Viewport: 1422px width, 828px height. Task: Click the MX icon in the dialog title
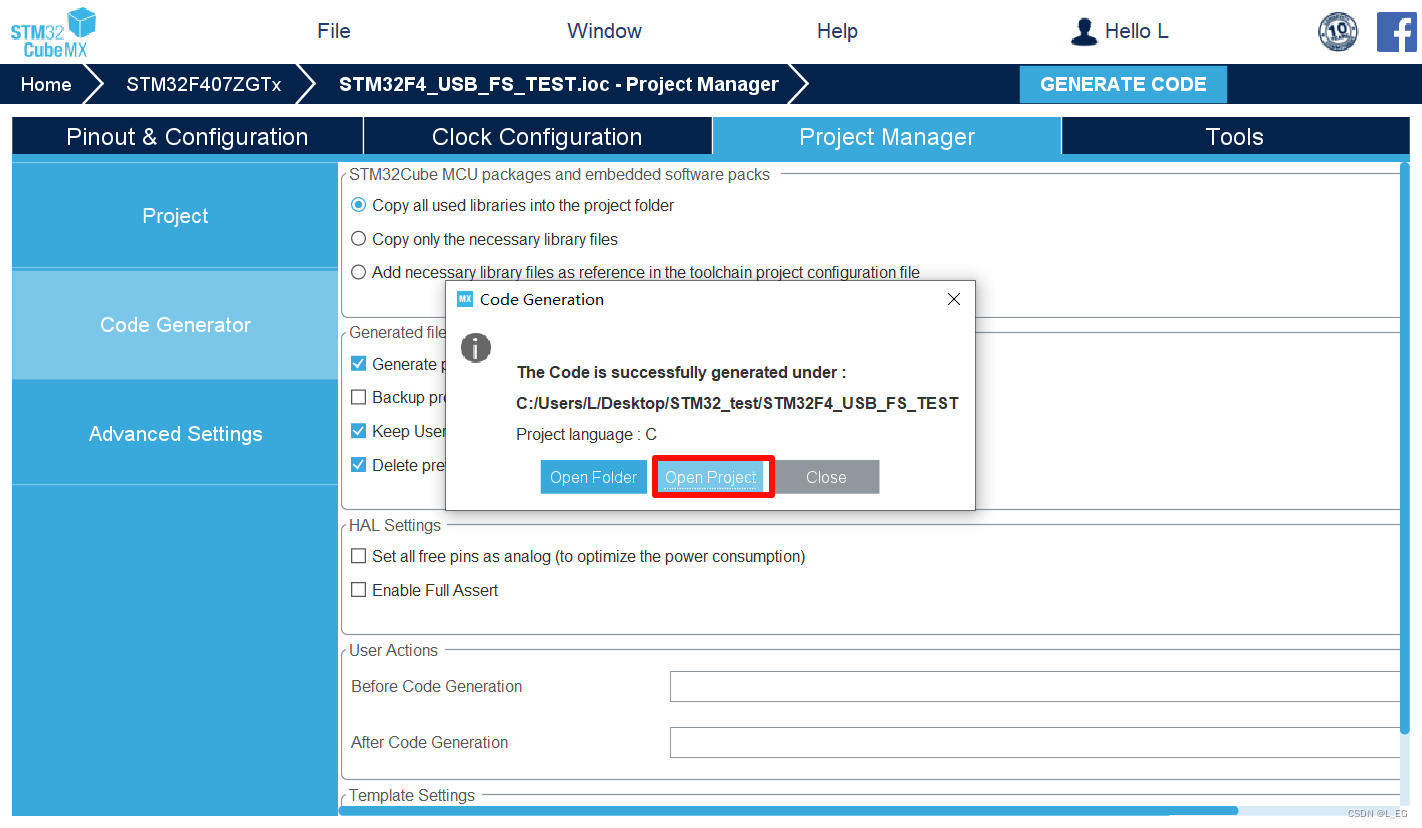[x=464, y=299]
